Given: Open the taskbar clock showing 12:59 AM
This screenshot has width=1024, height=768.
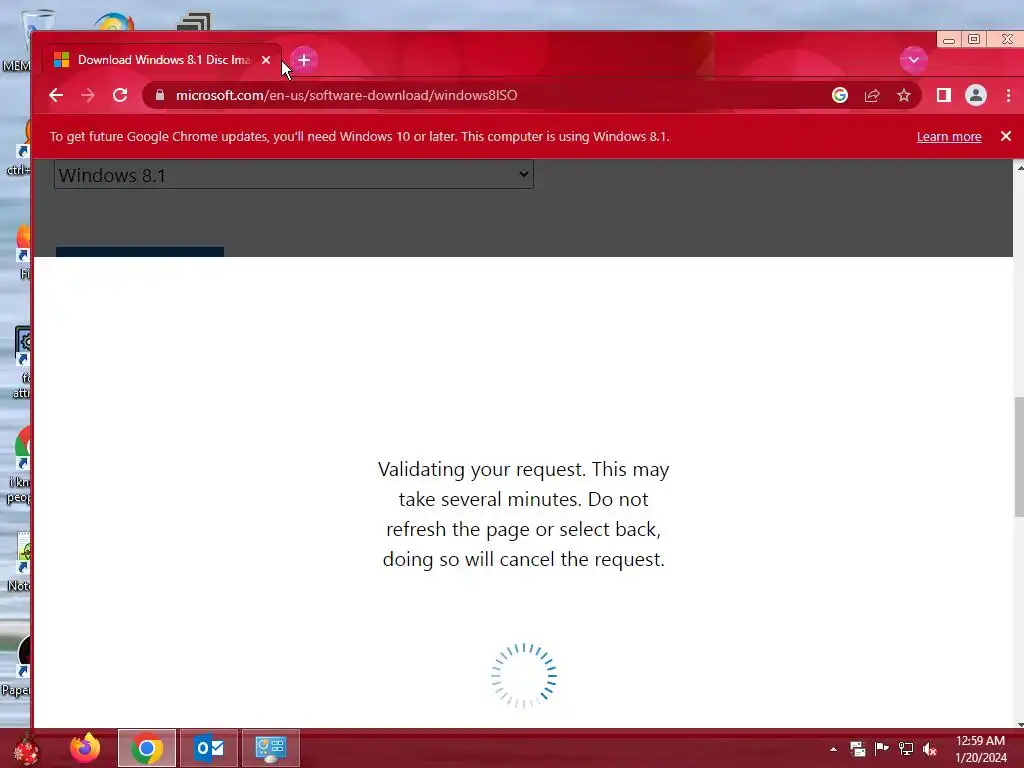Looking at the screenshot, I should pos(980,749).
